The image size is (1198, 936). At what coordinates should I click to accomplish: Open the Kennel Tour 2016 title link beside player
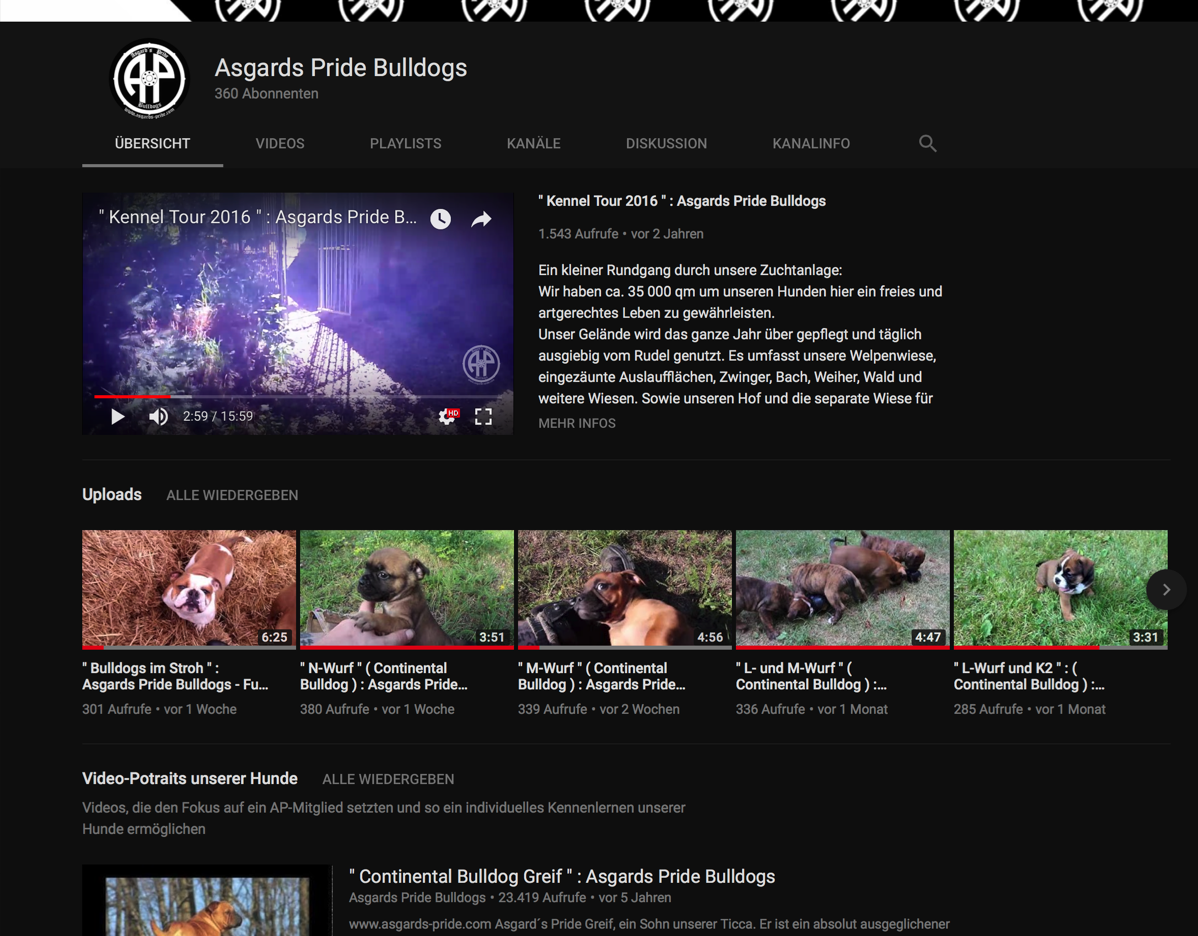pyautogui.click(x=682, y=201)
